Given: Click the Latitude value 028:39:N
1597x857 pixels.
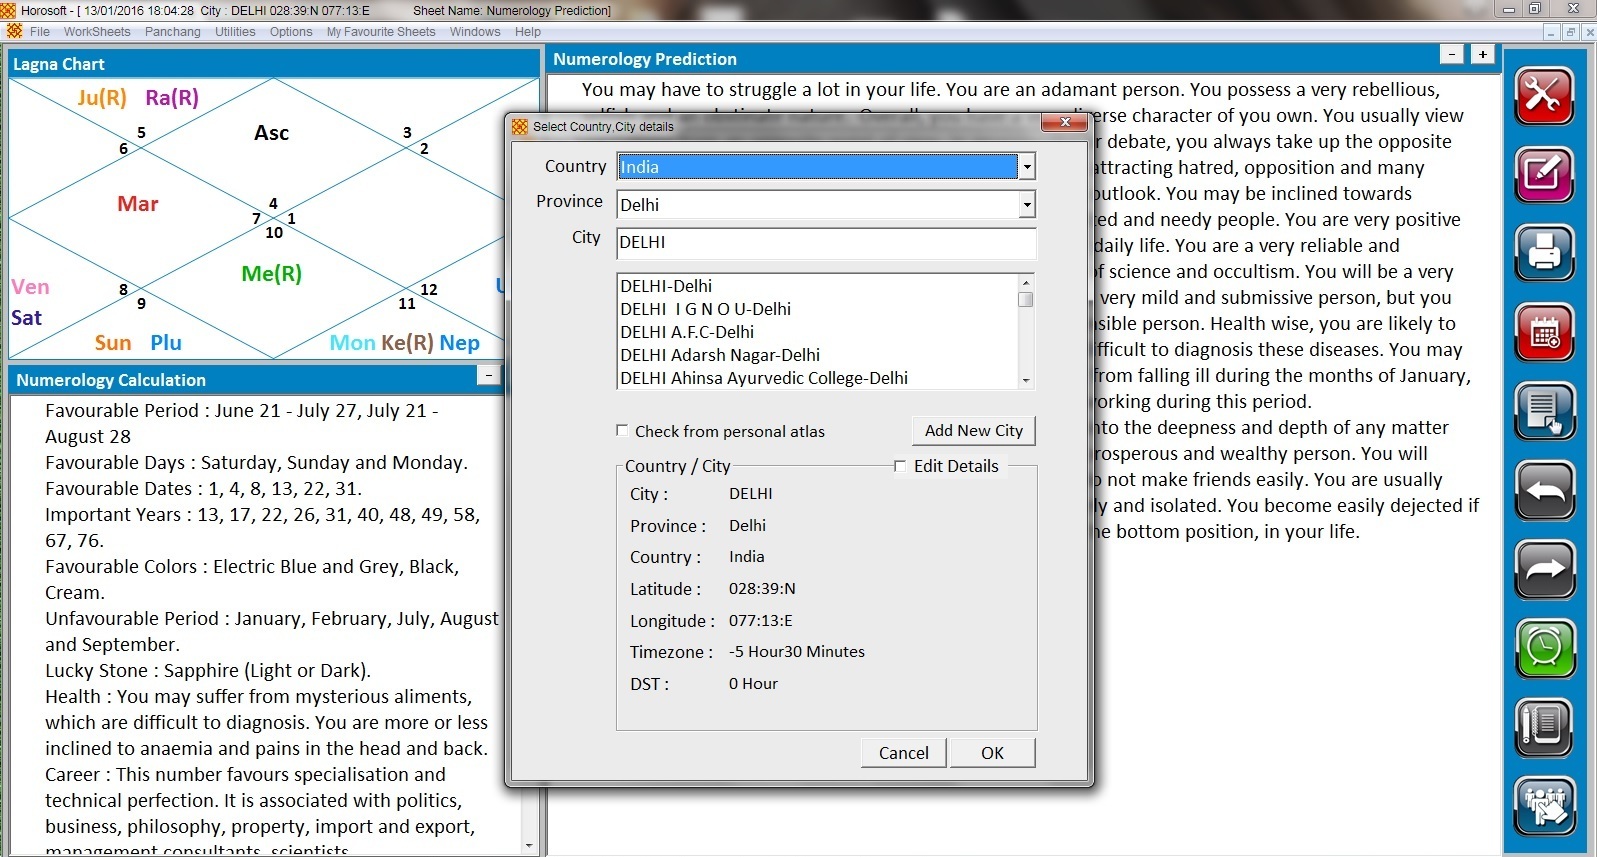Looking at the screenshot, I should tap(762, 589).
